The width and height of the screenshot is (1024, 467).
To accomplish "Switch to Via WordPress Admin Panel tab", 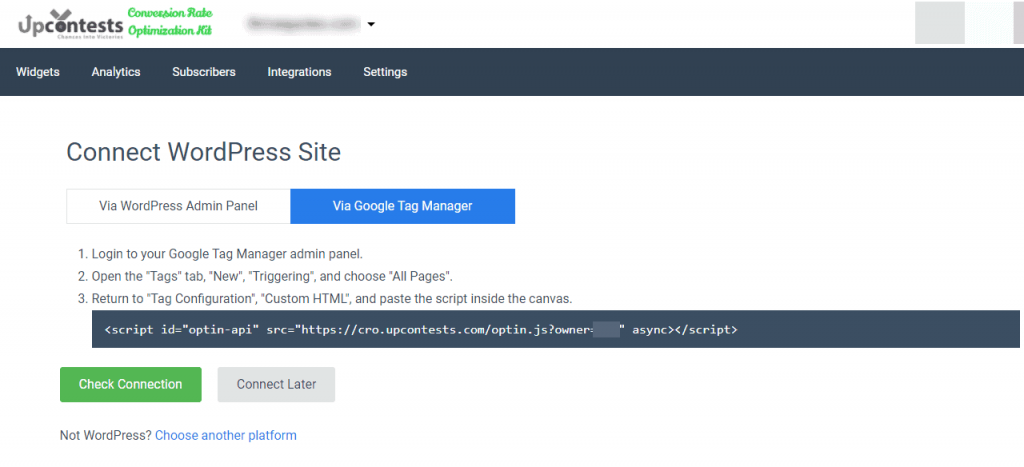I will click(178, 206).
